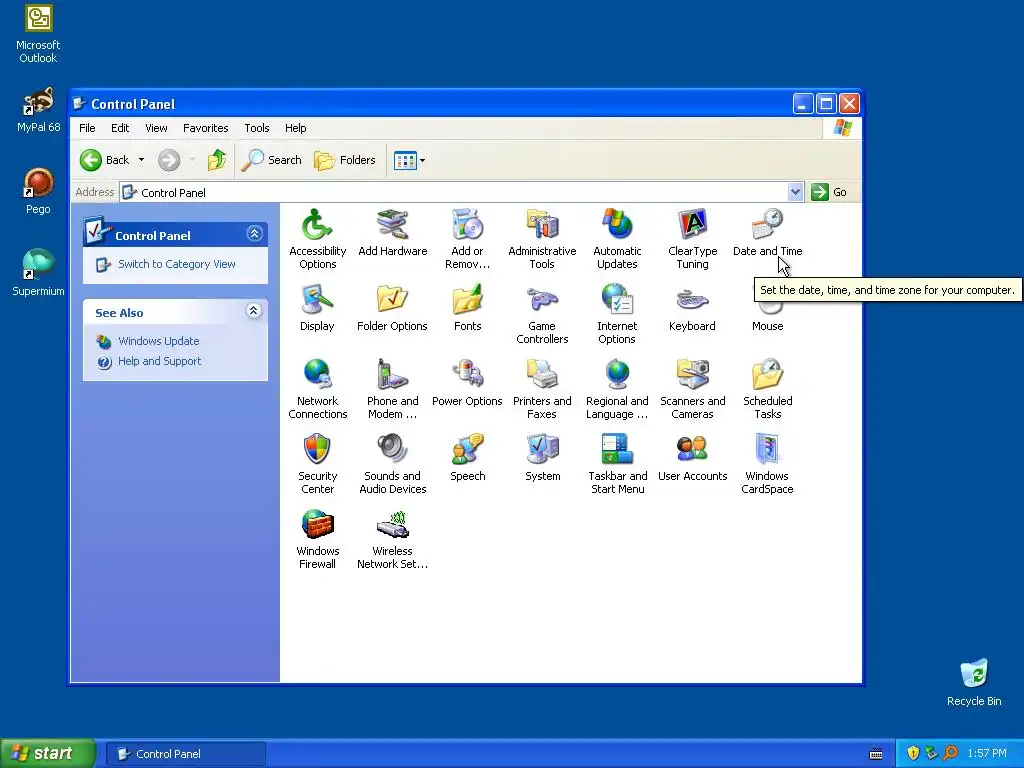Select the Recycle Bin icon
The width and height of the screenshot is (1024, 768).
(974, 682)
